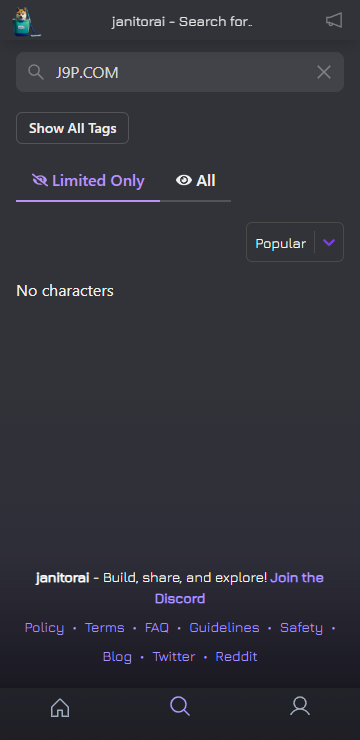Click the crossed-out eye icon on Limited Only
360x740 pixels.
[40, 180]
